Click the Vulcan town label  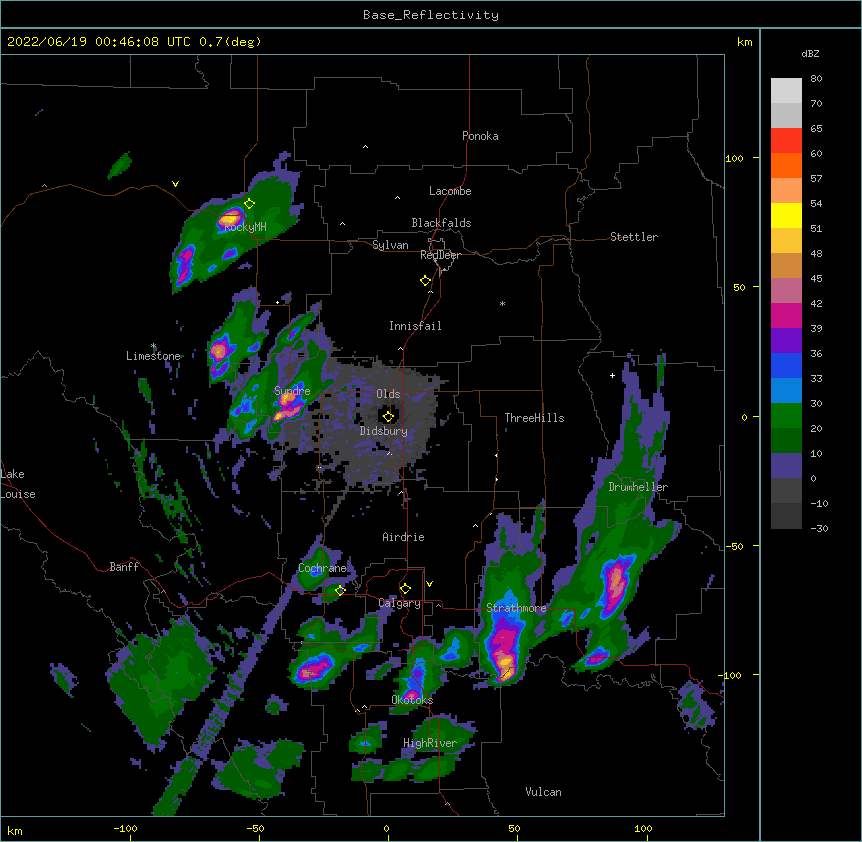point(543,792)
